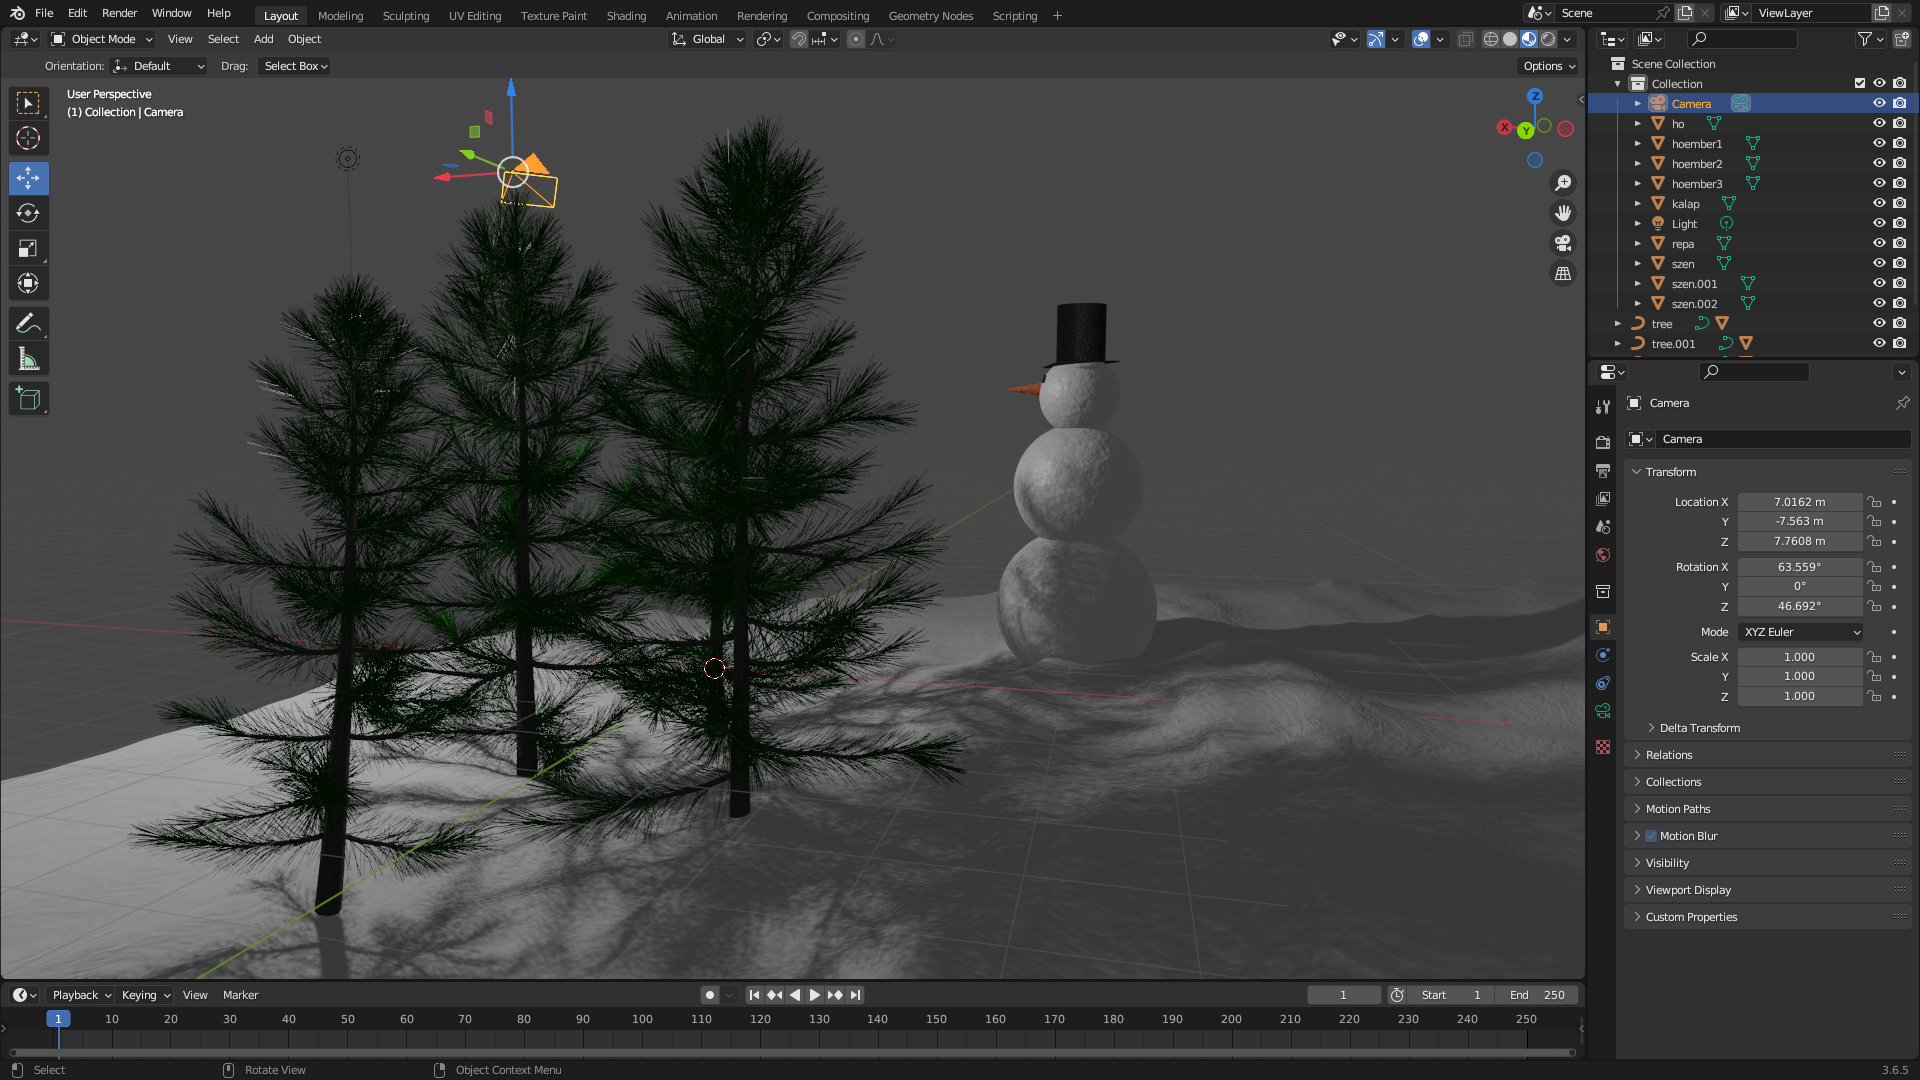Expand the Viewport Display panel

click(x=1687, y=890)
